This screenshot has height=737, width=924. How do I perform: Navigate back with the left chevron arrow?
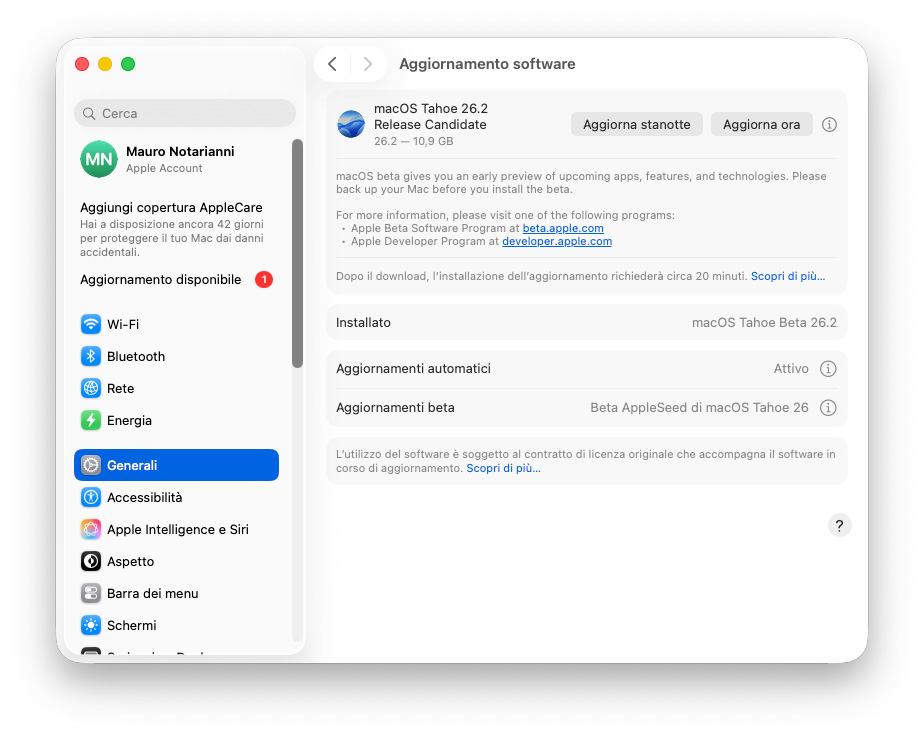click(x=332, y=63)
